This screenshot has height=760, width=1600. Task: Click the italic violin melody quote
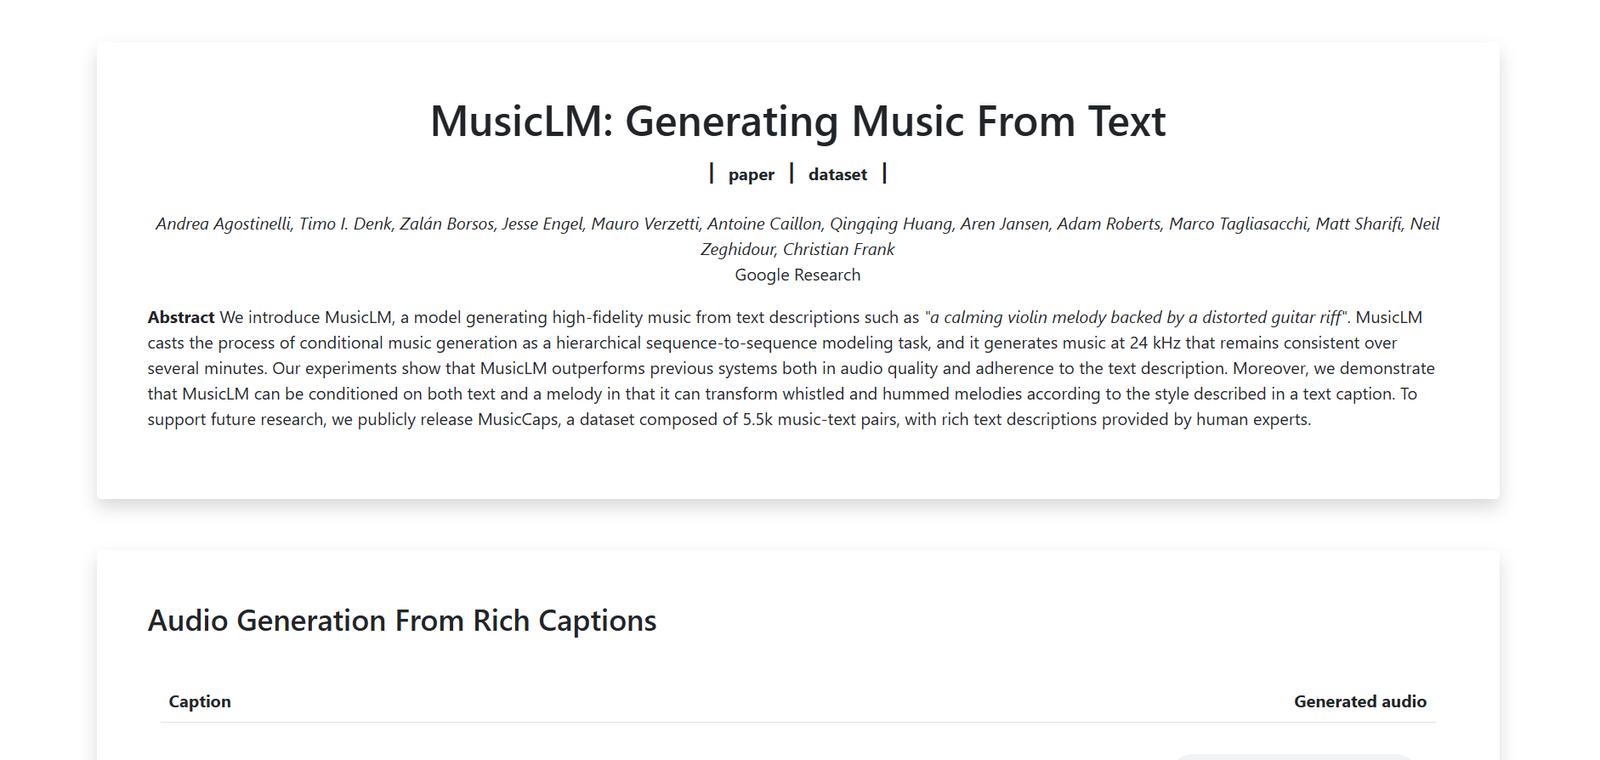(1136, 318)
